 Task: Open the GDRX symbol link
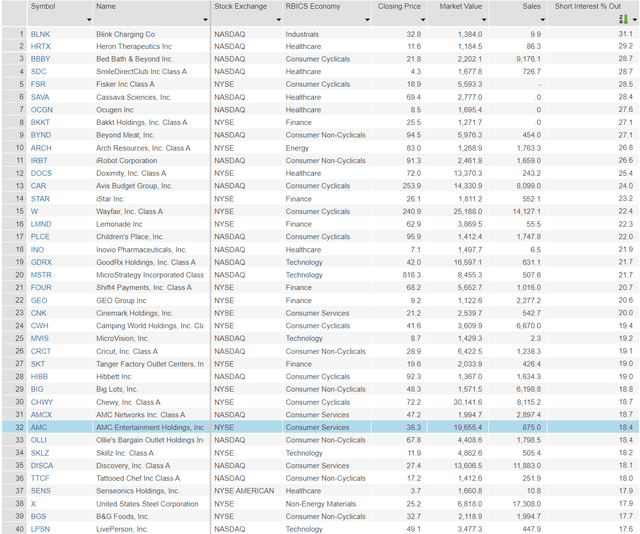[41, 262]
